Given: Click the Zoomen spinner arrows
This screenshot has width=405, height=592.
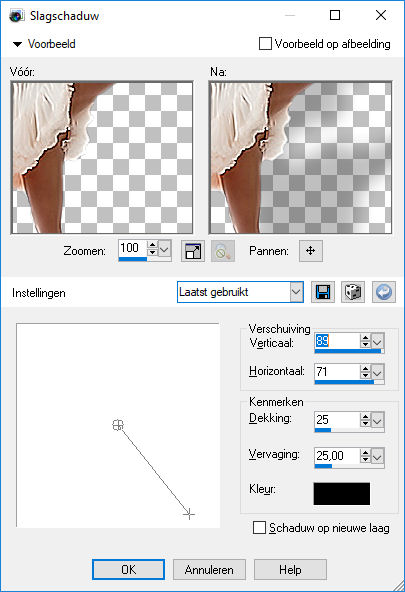Looking at the screenshot, I should pyautogui.click(x=152, y=248).
